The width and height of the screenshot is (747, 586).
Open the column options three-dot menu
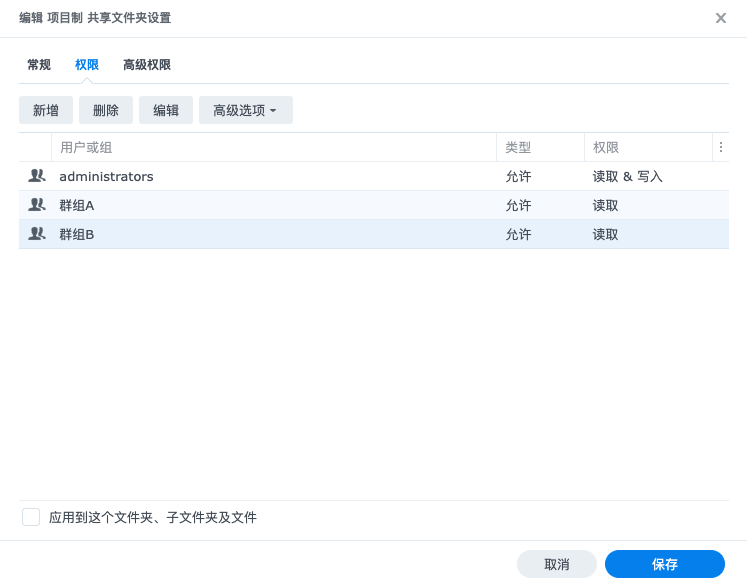[720, 147]
